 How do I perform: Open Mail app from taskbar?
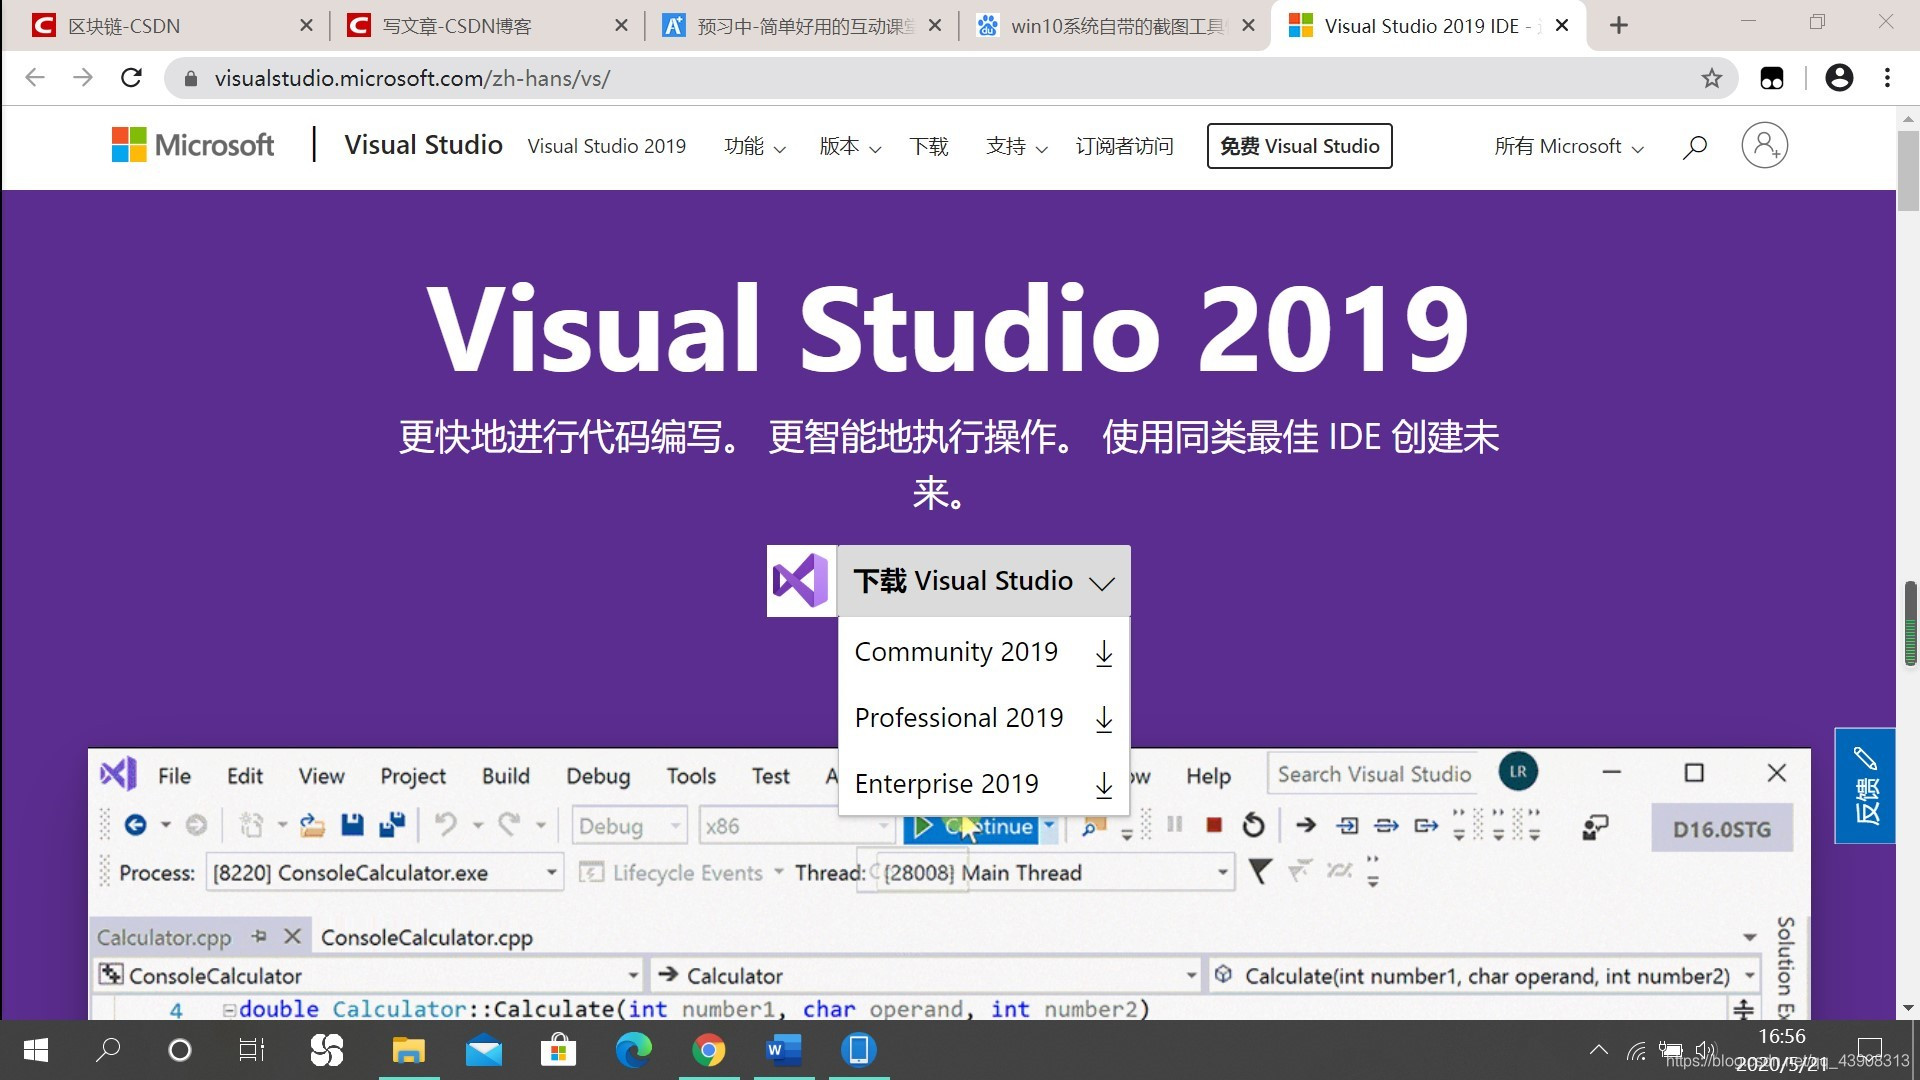(484, 1050)
